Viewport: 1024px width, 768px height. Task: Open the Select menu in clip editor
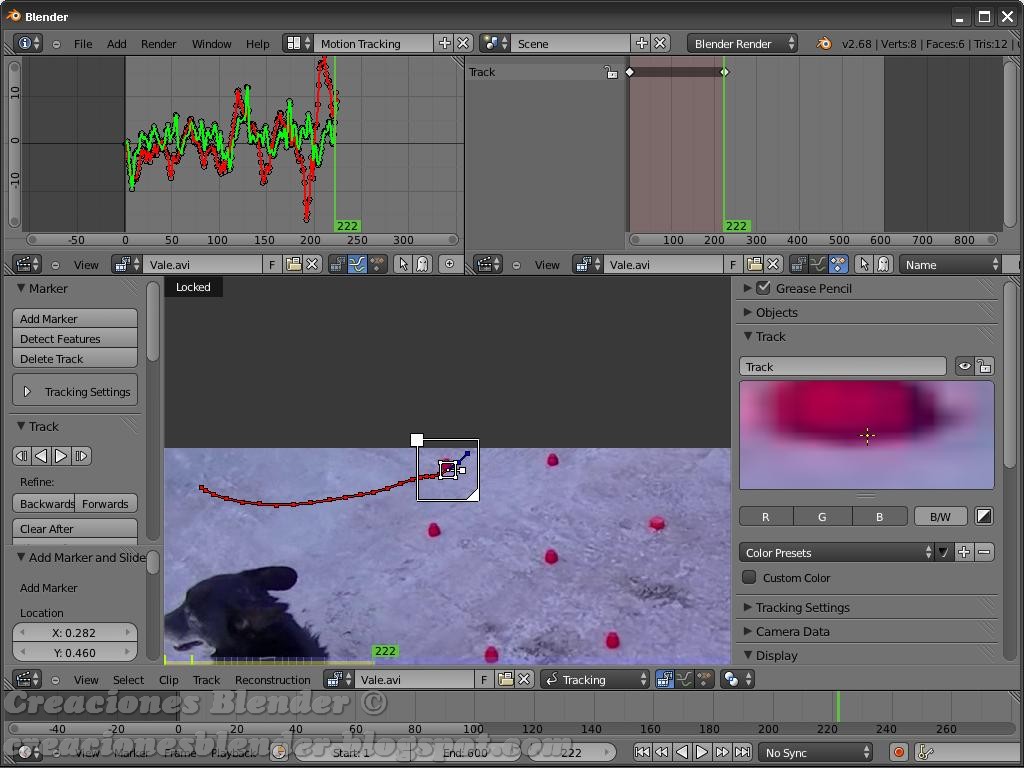coord(128,679)
